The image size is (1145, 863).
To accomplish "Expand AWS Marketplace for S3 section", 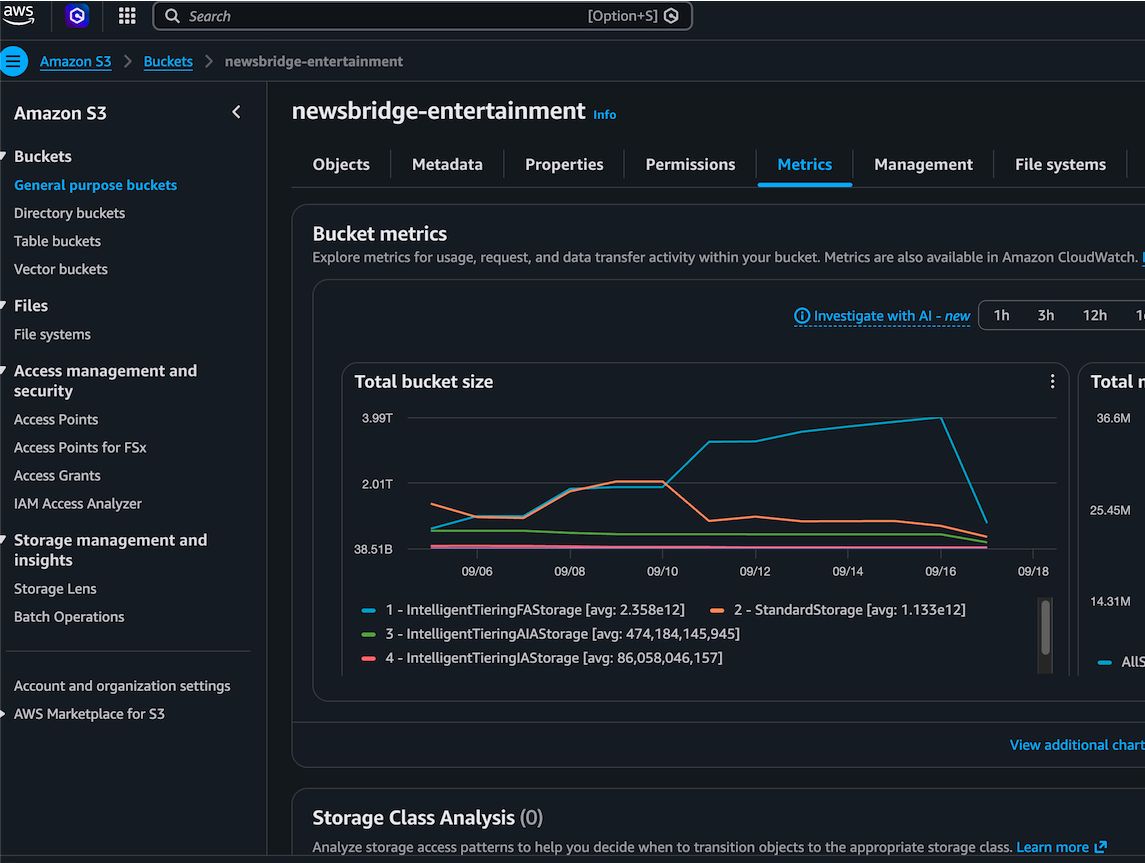I will pyautogui.click(x=4, y=714).
